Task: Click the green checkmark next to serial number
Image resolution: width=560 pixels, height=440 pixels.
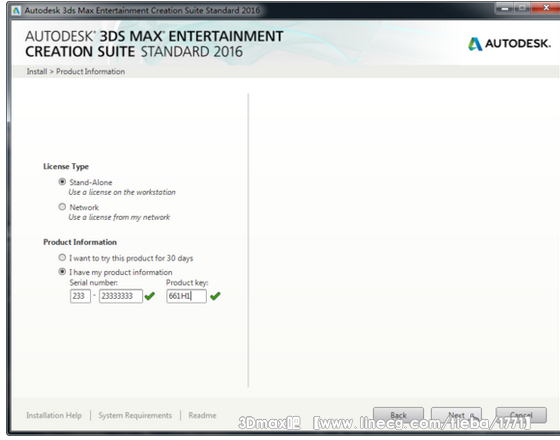Action: (x=150, y=296)
